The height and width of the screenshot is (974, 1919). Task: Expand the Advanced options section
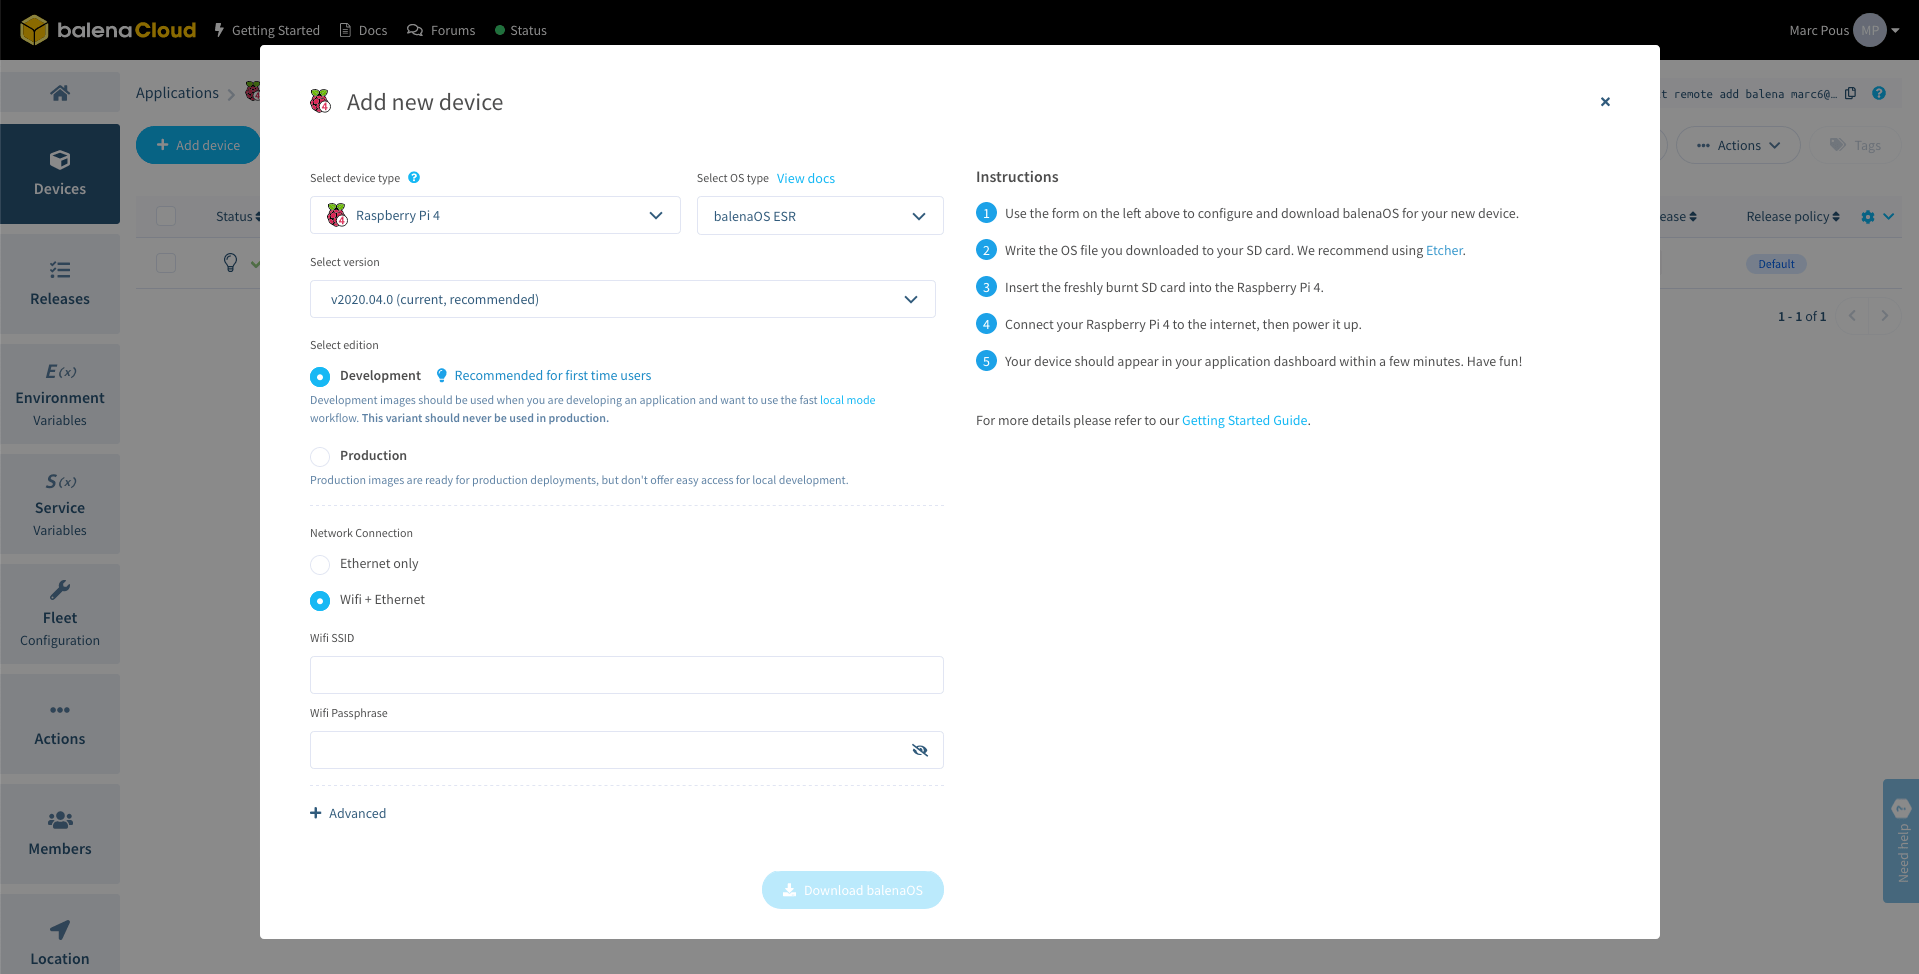pyautogui.click(x=348, y=812)
